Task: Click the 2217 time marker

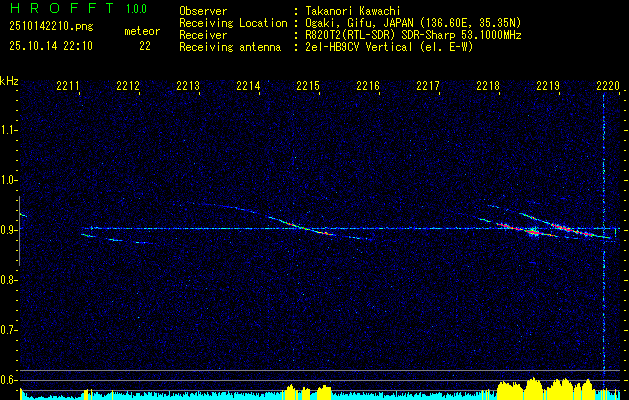Action: (428, 85)
